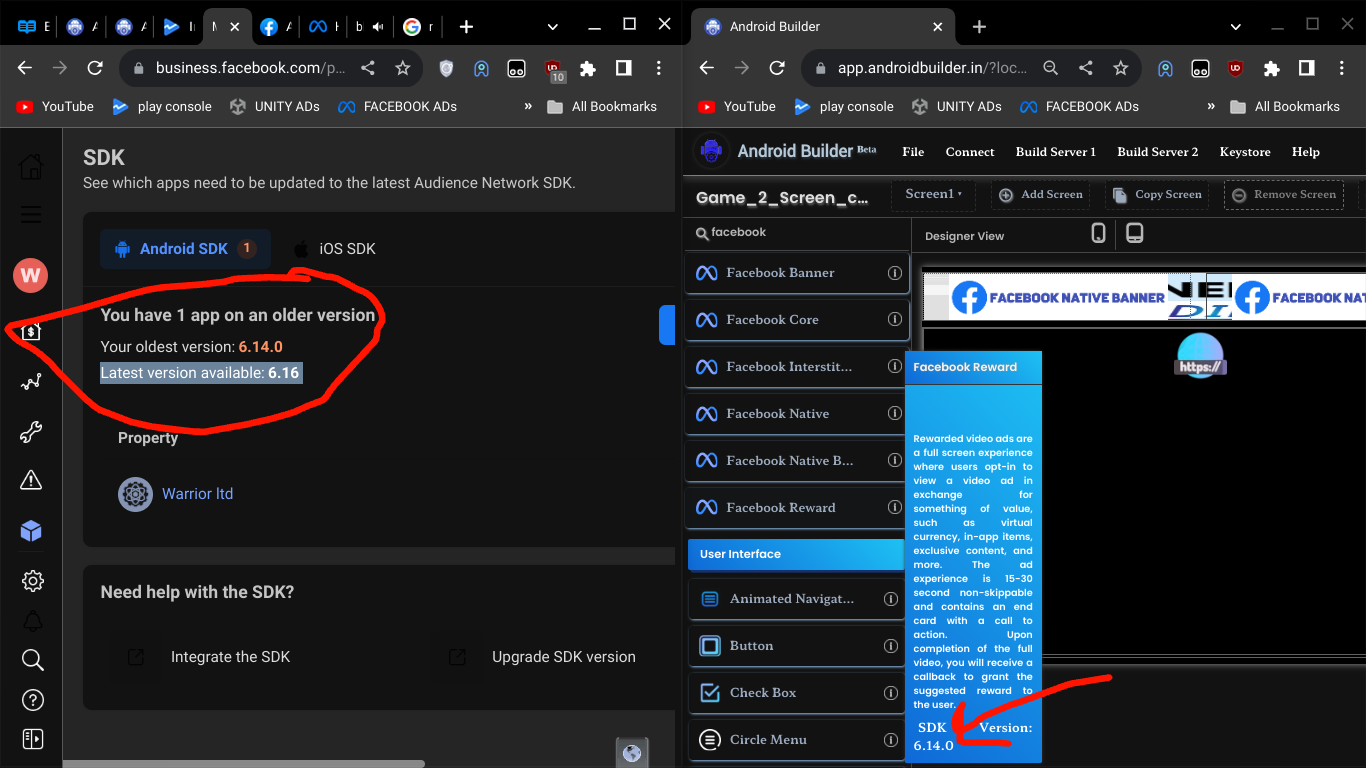Select the tablet view icon in Designer View
The width and height of the screenshot is (1366, 768).
click(1135, 233)
